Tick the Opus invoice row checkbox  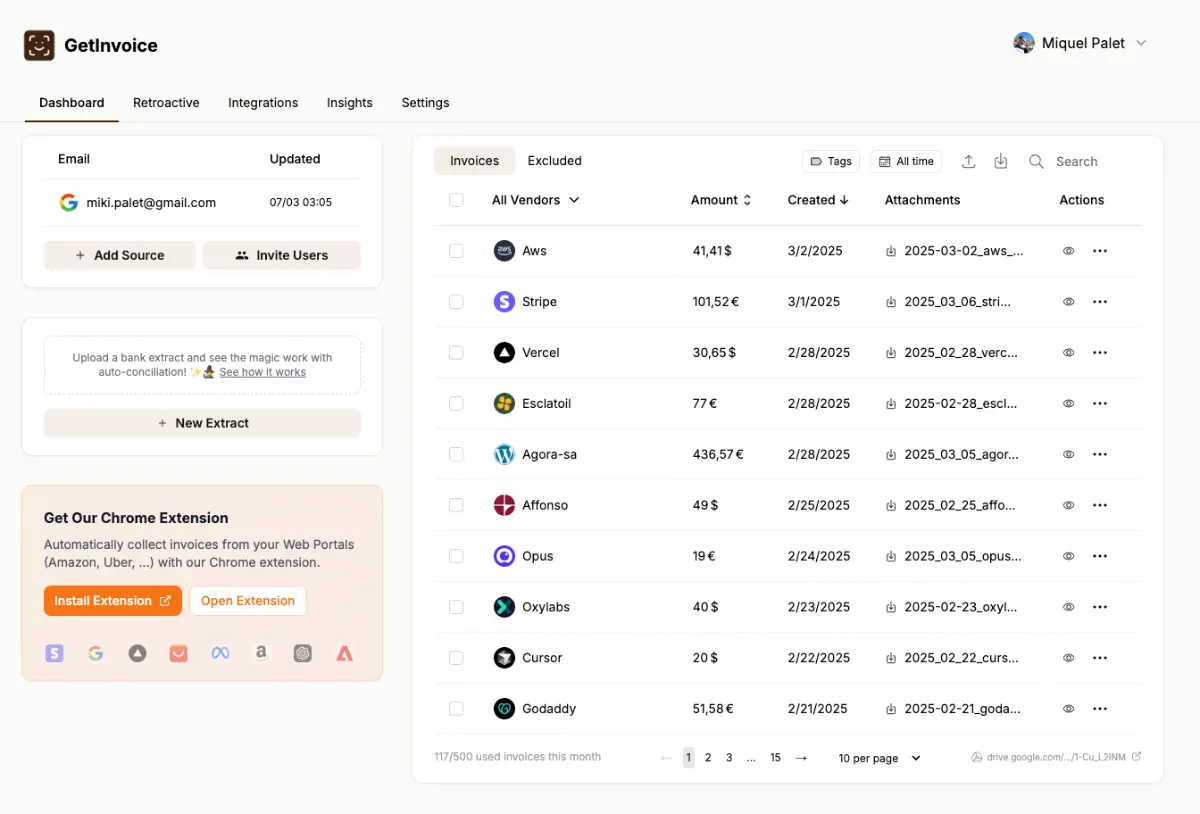(x=456, y=556)
